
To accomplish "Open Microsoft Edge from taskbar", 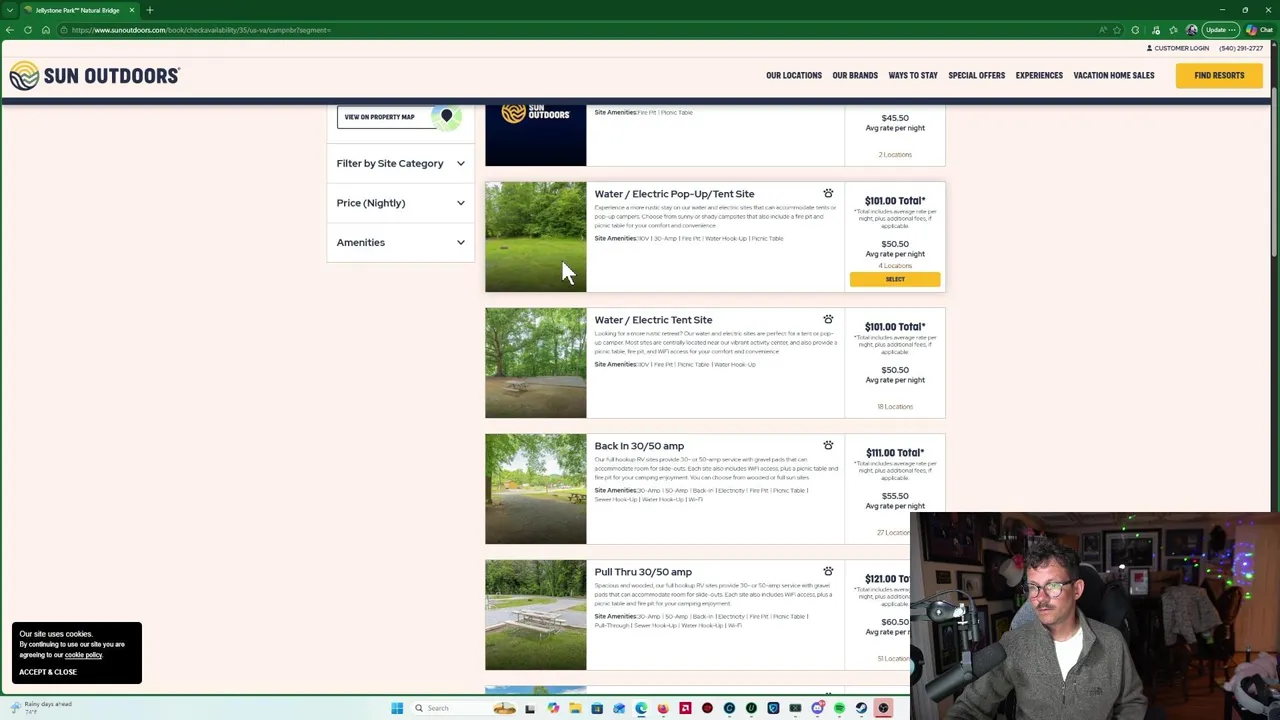I will 641,708.
